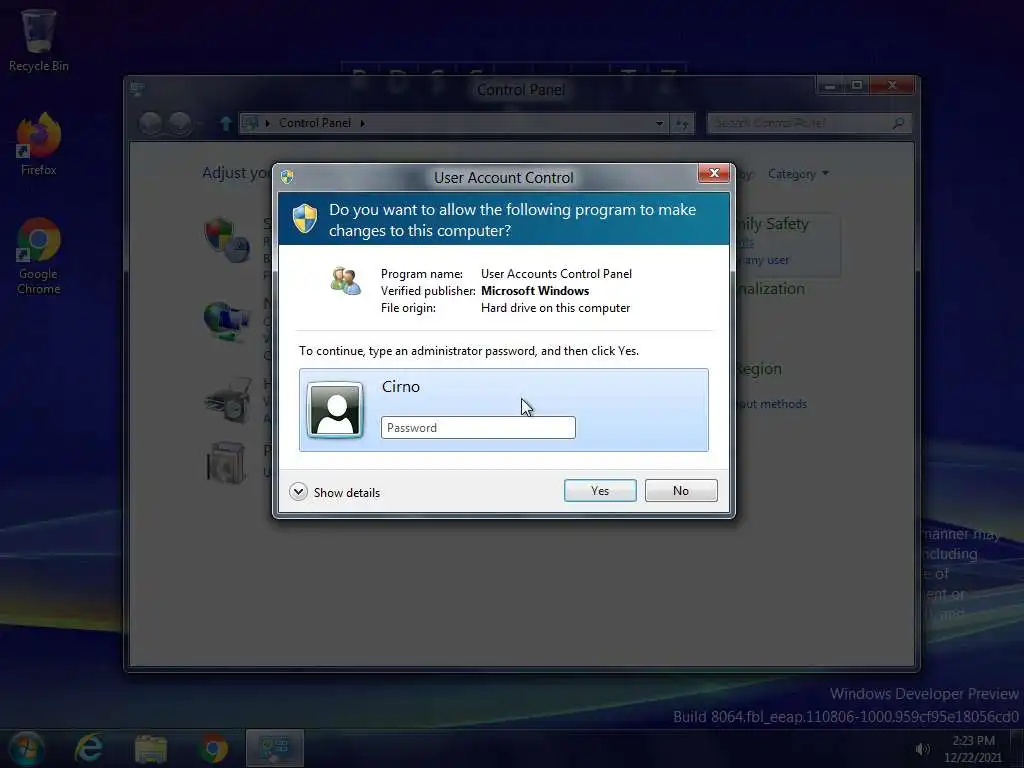Open the Google Chrome desktop shortcut
The image size is (1024, 768).
pyautogui.click(x=38, y=256)
